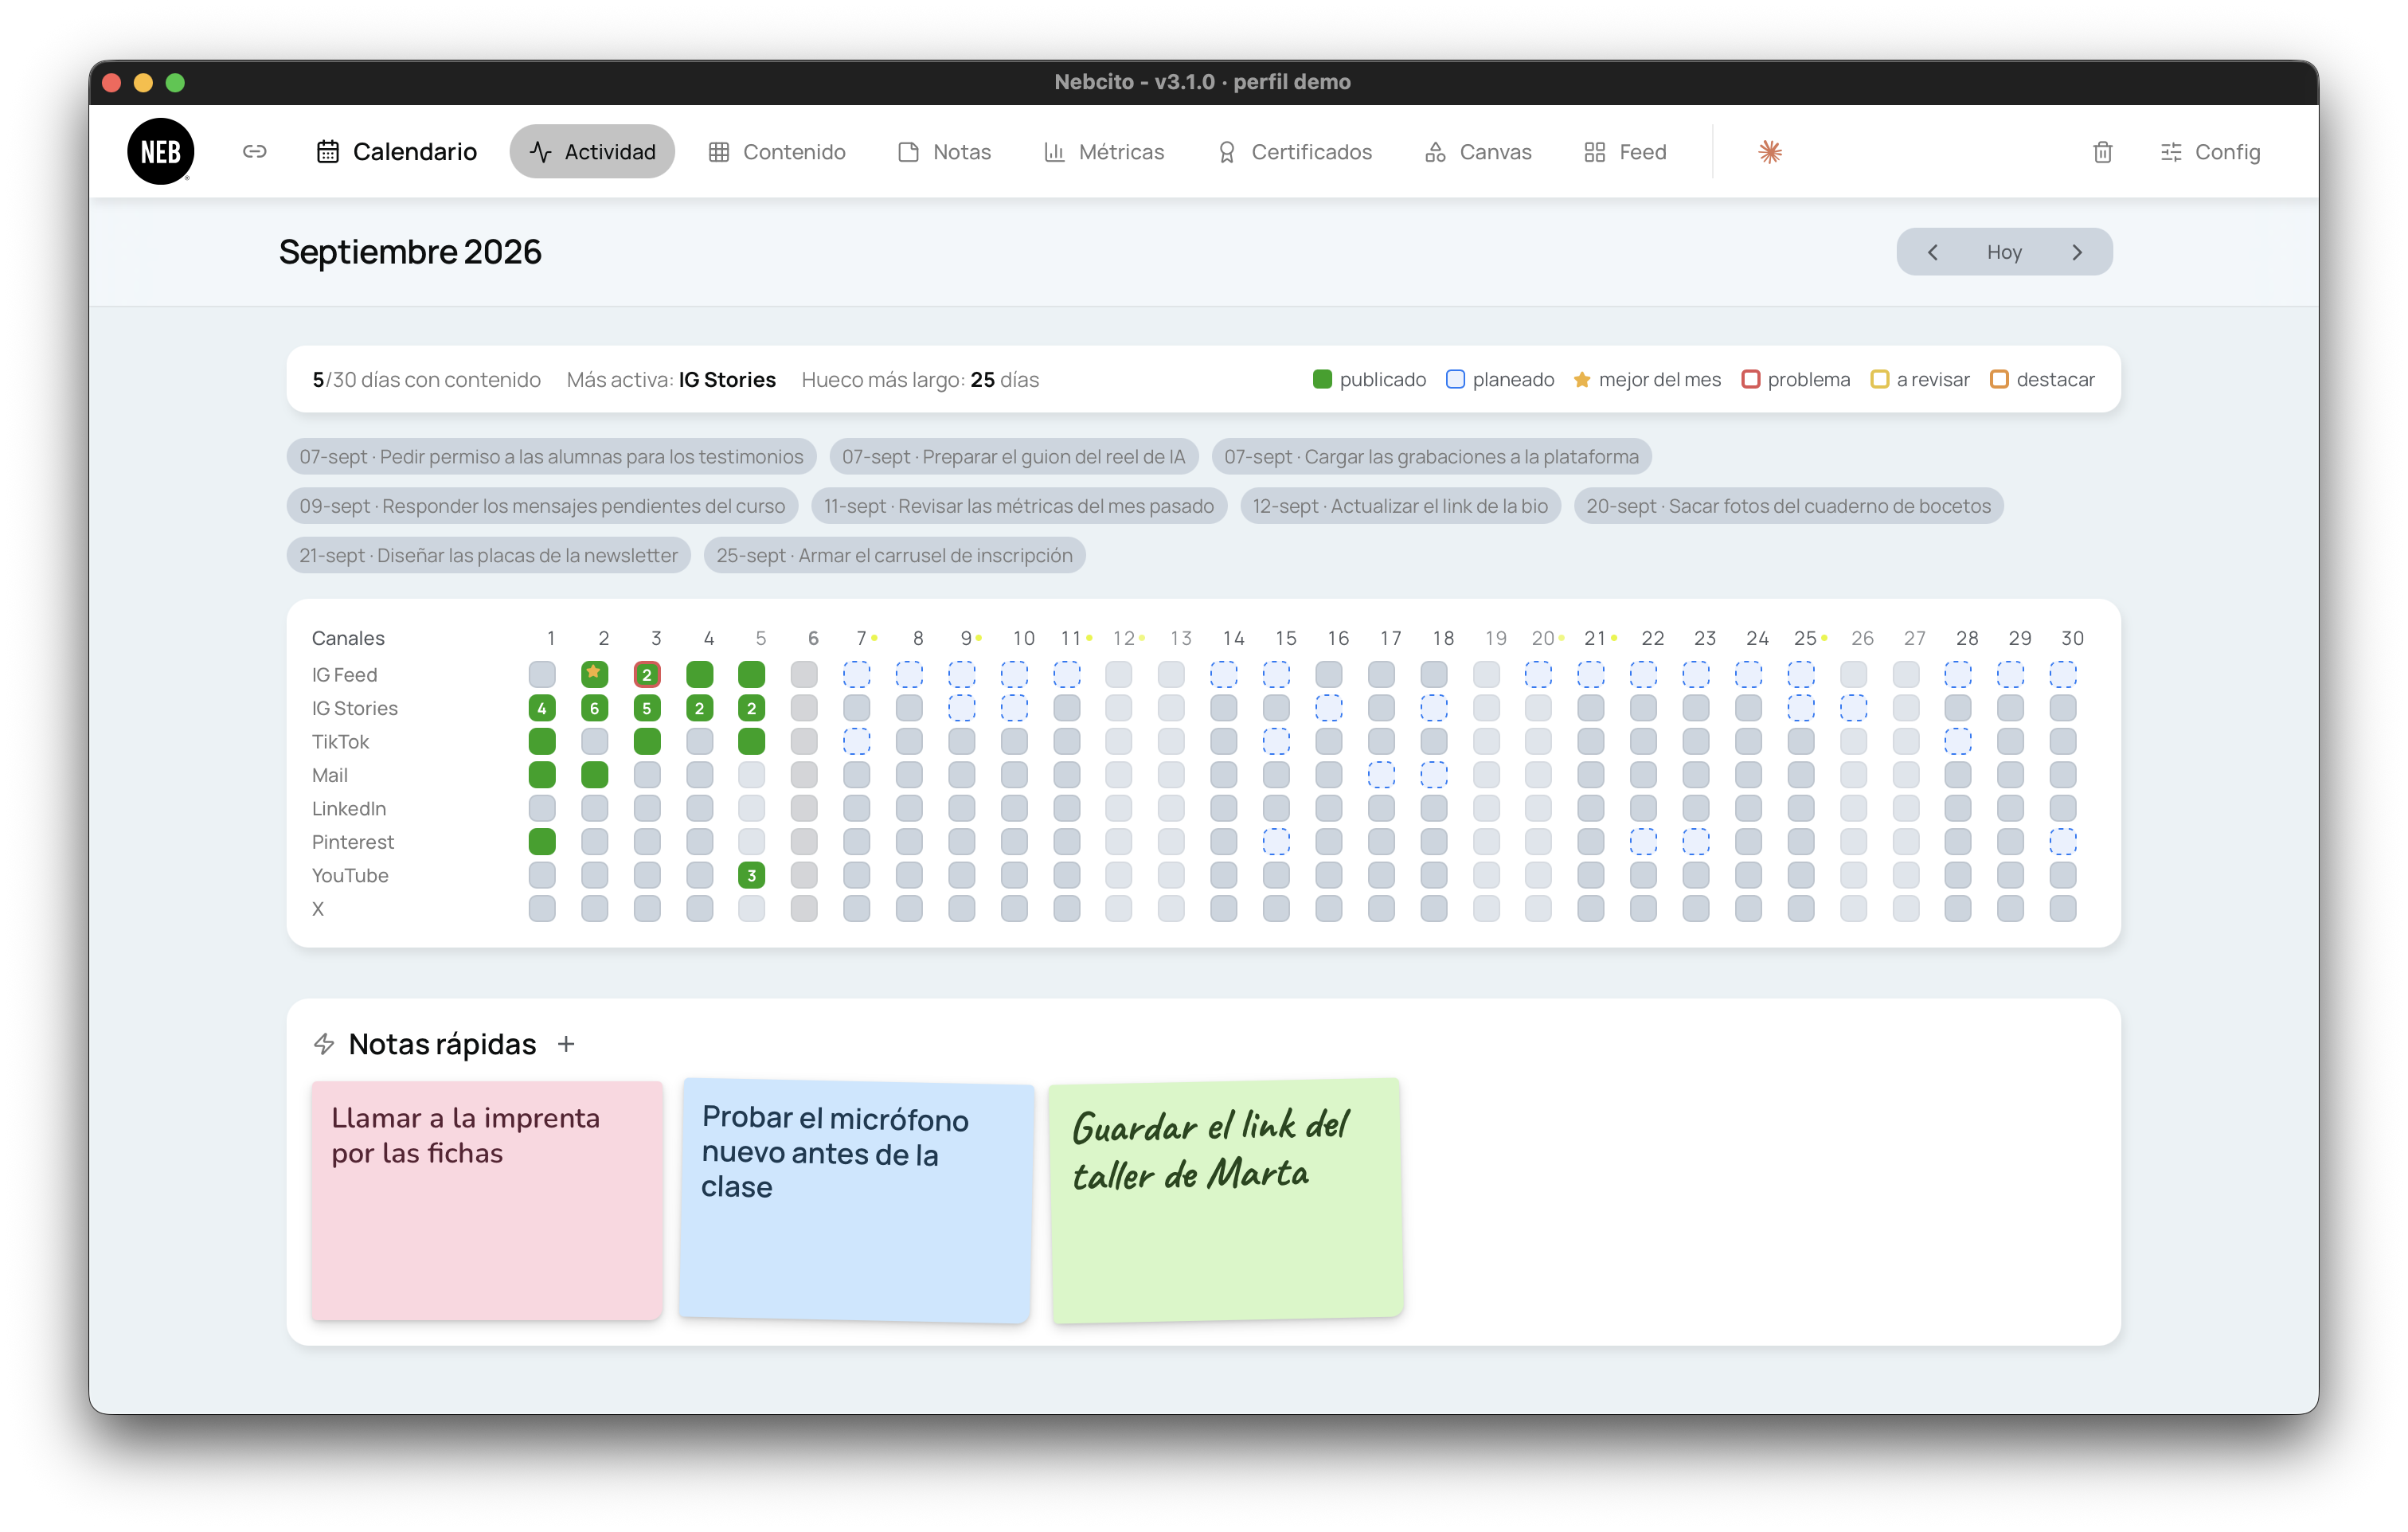Select the YouTube cell showing 3 on day 5
This screenshot has width=2408, height=1532.
point(751,875)
